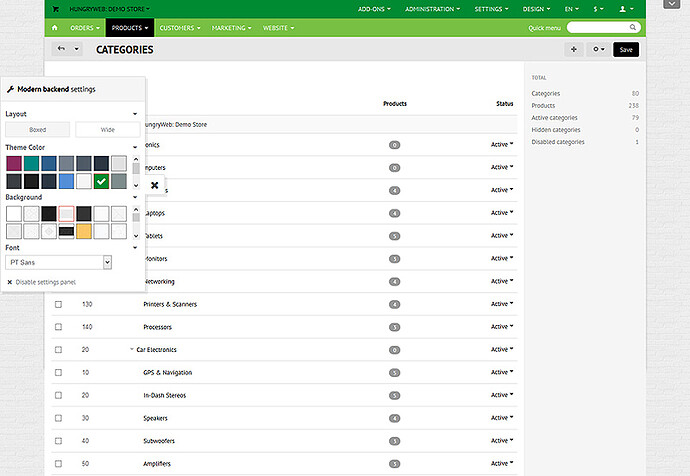Open the EN language dropdown
This screenshot has height=476, width=690.
pos(572,9)
